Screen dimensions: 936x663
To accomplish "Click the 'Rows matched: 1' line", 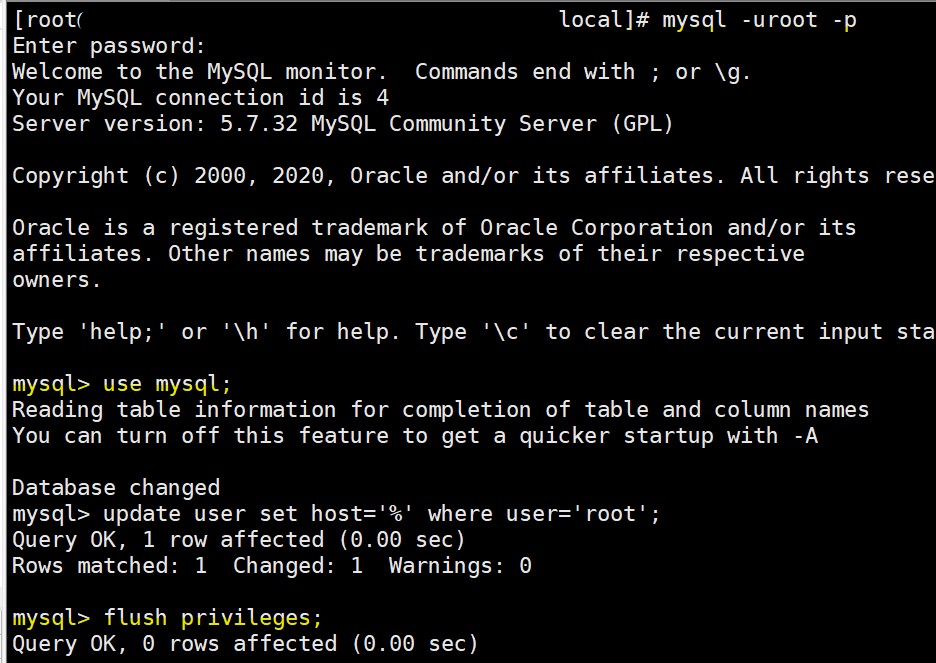I will [272, 566].
